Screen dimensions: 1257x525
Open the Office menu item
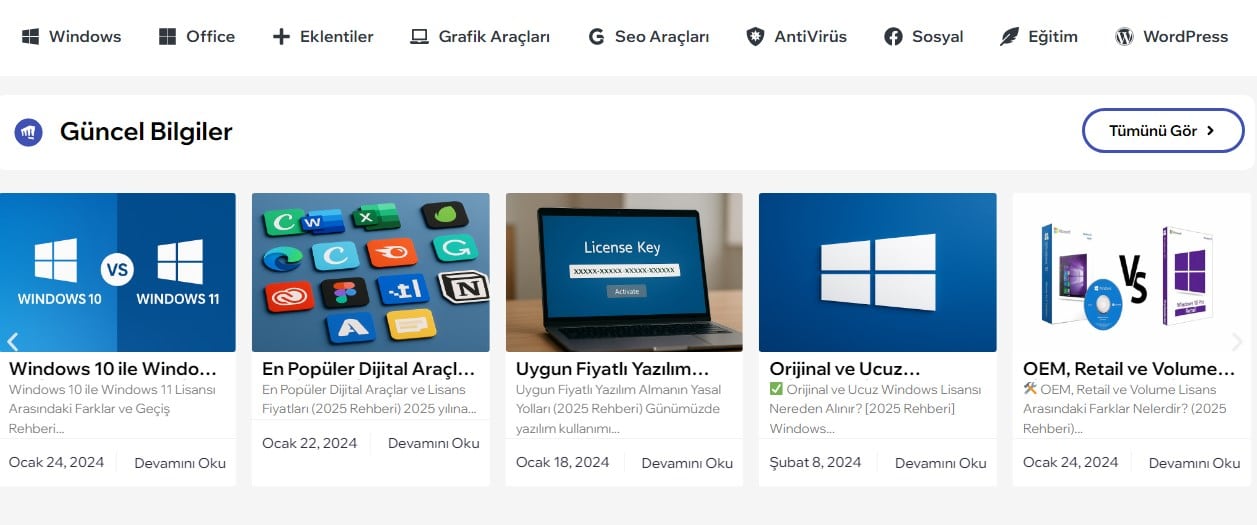[197, 37]
